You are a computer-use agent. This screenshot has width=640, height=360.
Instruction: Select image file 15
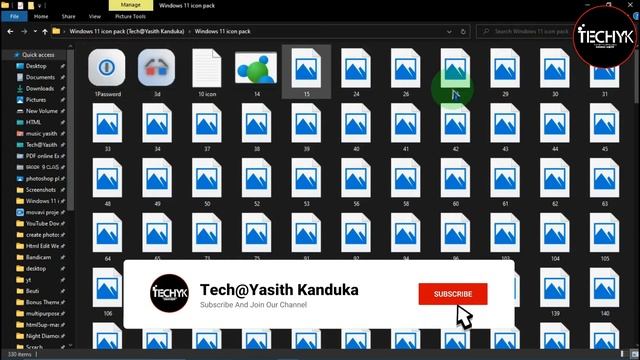tap(306, 72)
